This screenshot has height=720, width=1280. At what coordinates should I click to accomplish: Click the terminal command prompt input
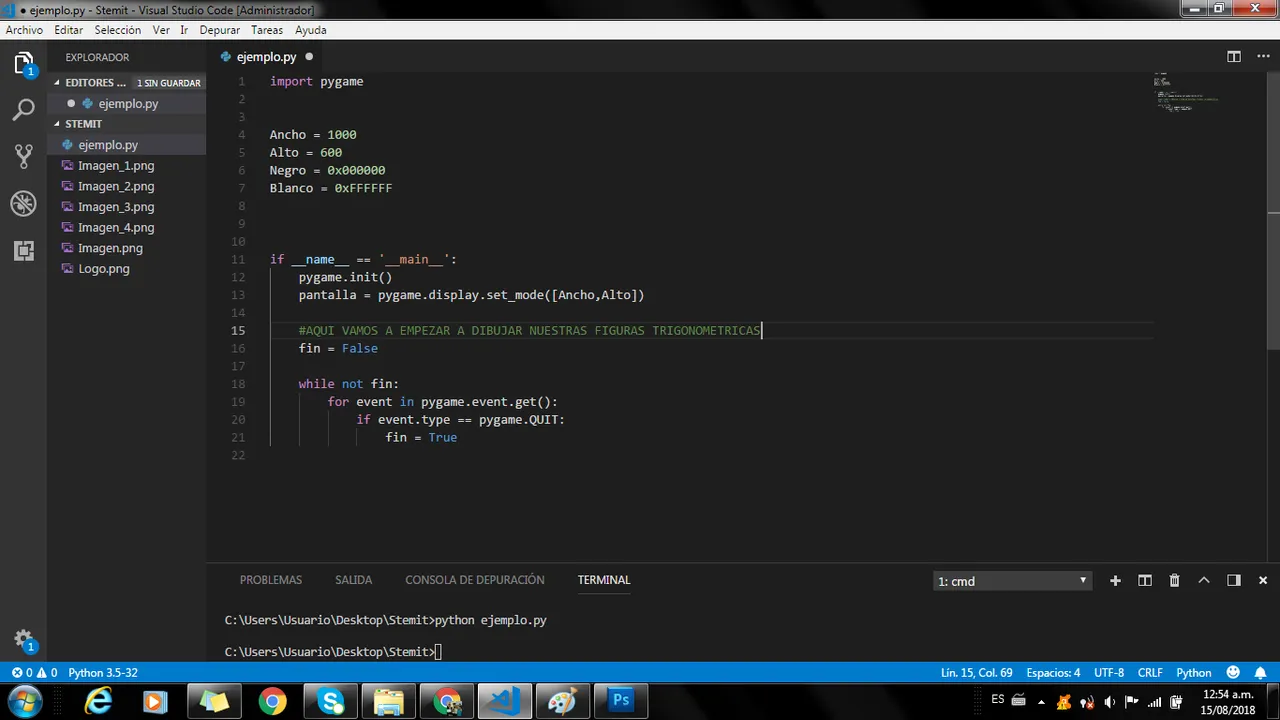(x=438, y=652)
